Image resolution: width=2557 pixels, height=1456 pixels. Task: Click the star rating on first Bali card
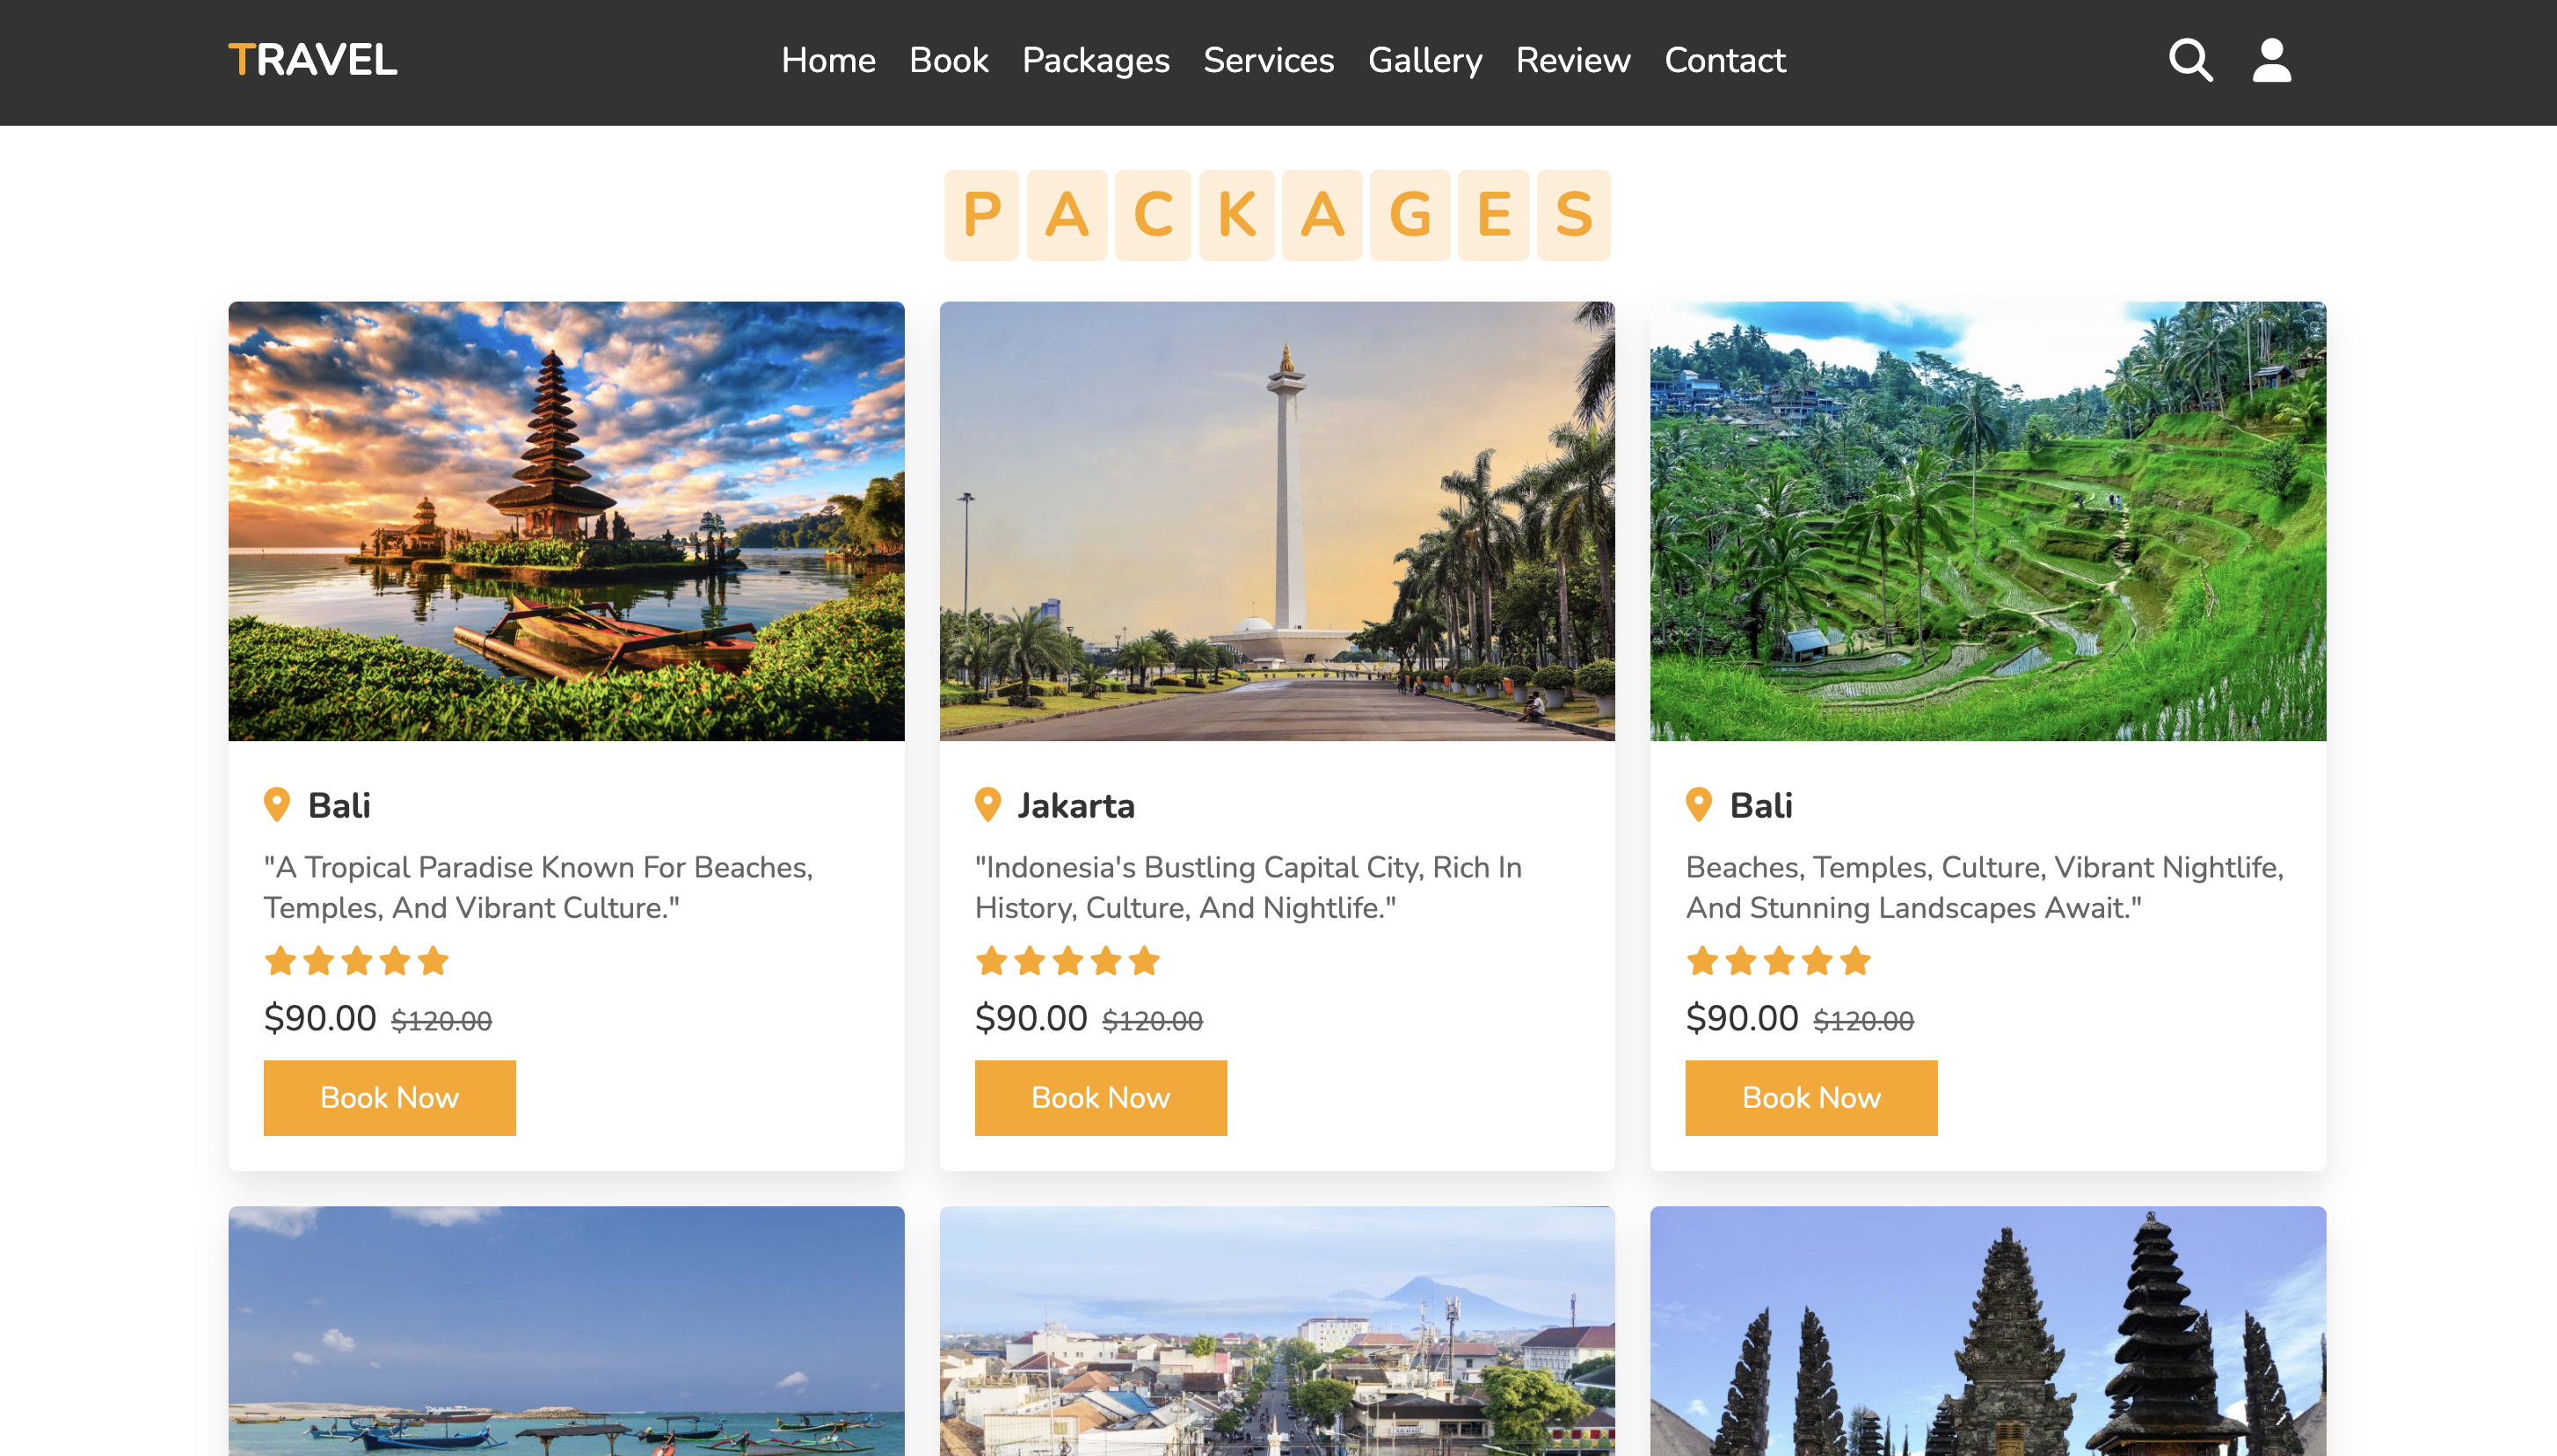coord(356,961)
